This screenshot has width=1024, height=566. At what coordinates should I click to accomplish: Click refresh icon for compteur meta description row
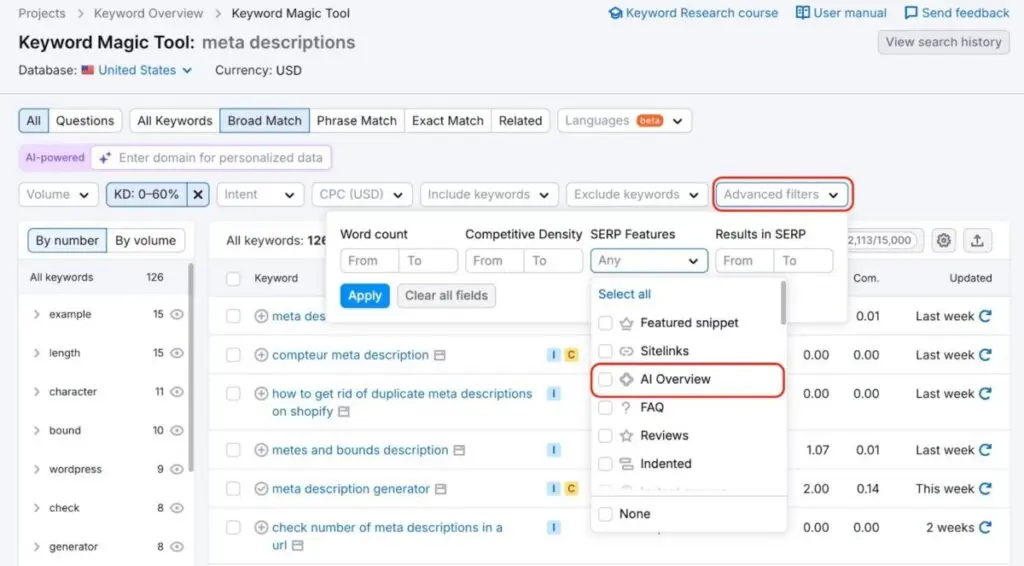click(x=985, y=355)
